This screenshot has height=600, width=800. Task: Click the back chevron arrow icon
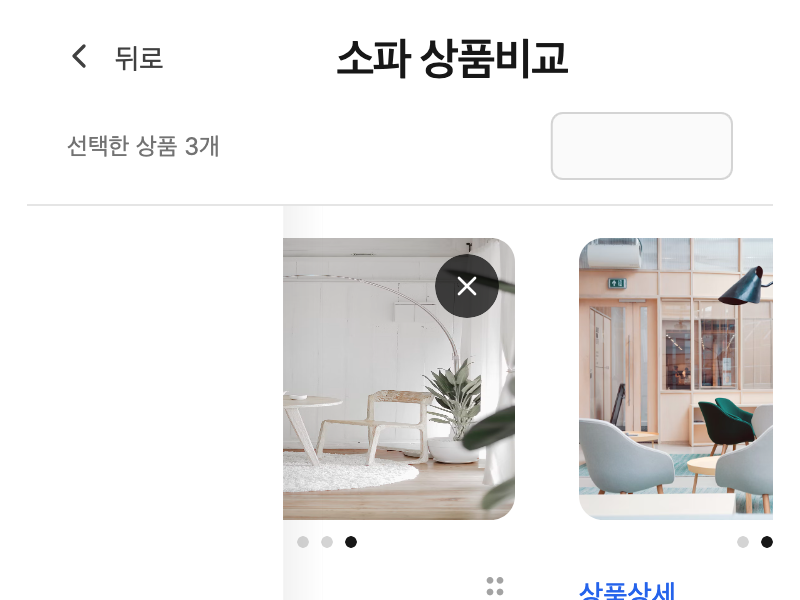(79, 56)
